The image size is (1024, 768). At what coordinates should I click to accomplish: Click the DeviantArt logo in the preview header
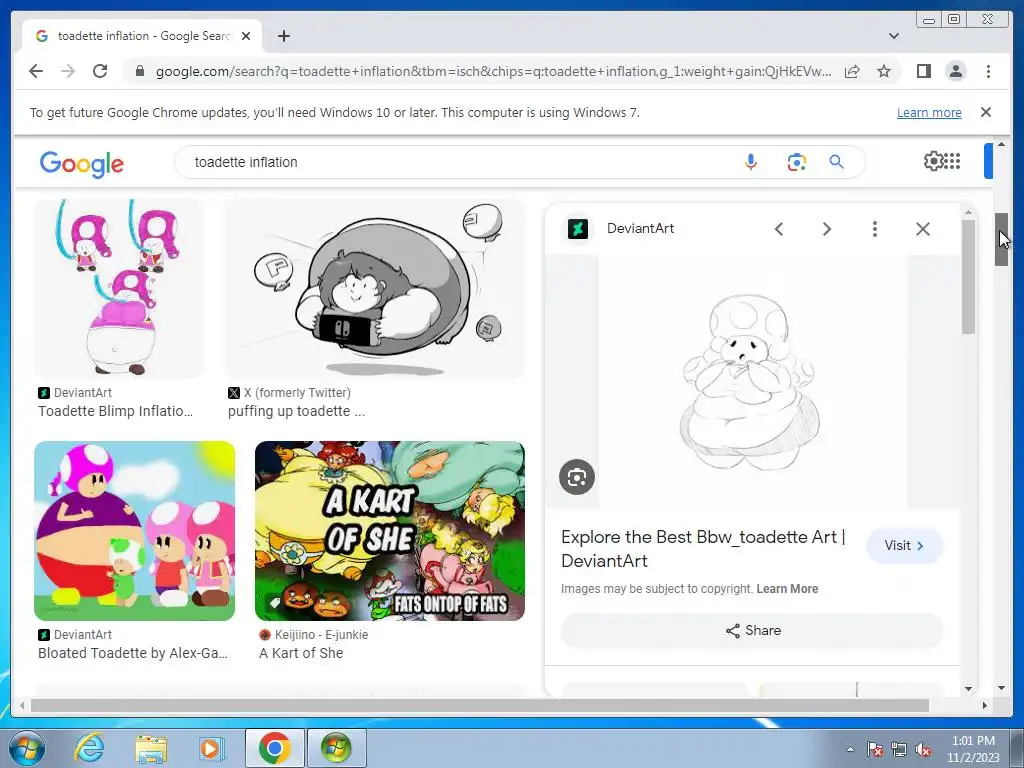pyautogui.click(x=578, y=229)
